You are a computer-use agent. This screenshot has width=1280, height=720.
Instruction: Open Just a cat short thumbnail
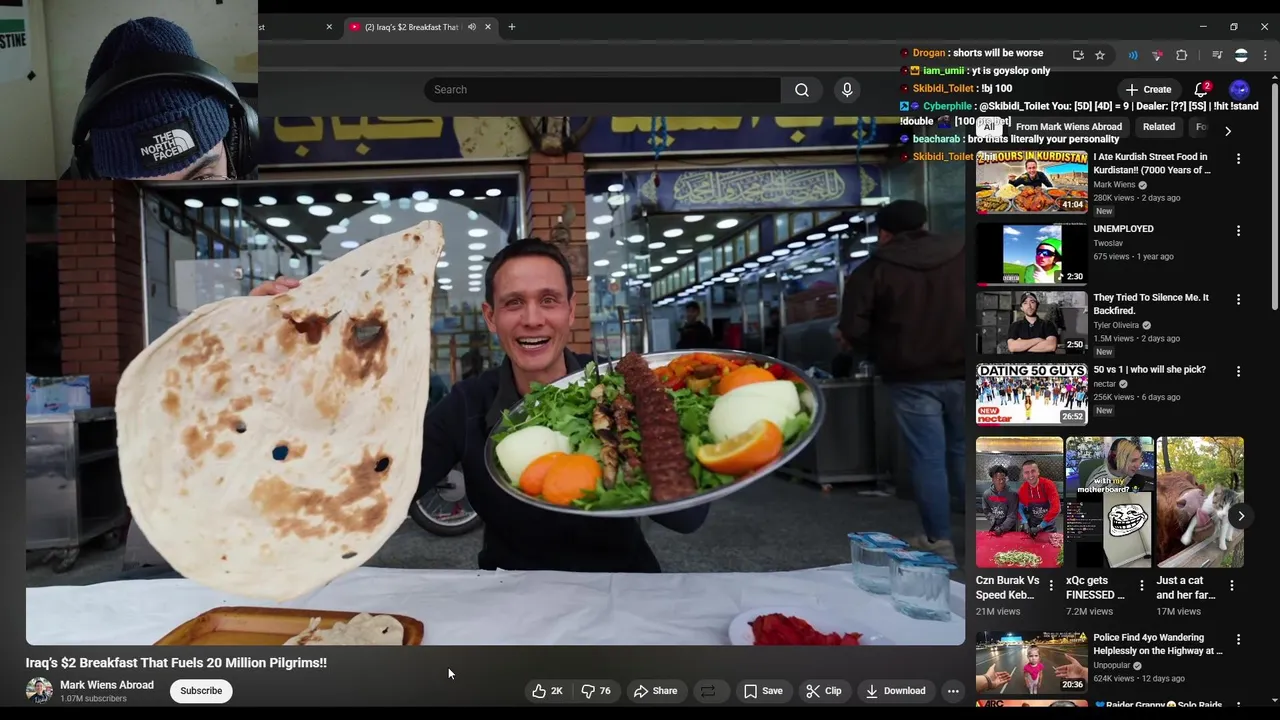tap(1200, 502)
